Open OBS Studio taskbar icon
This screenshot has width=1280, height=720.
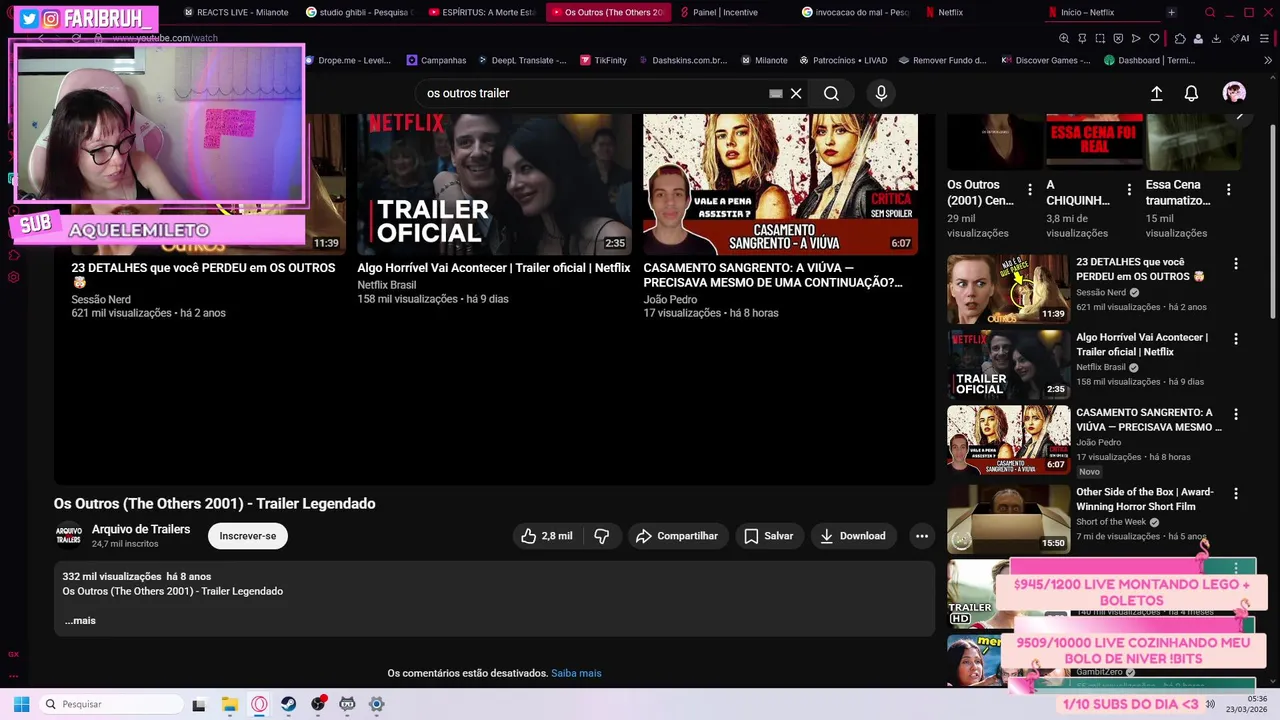click(x=318, y=704)
